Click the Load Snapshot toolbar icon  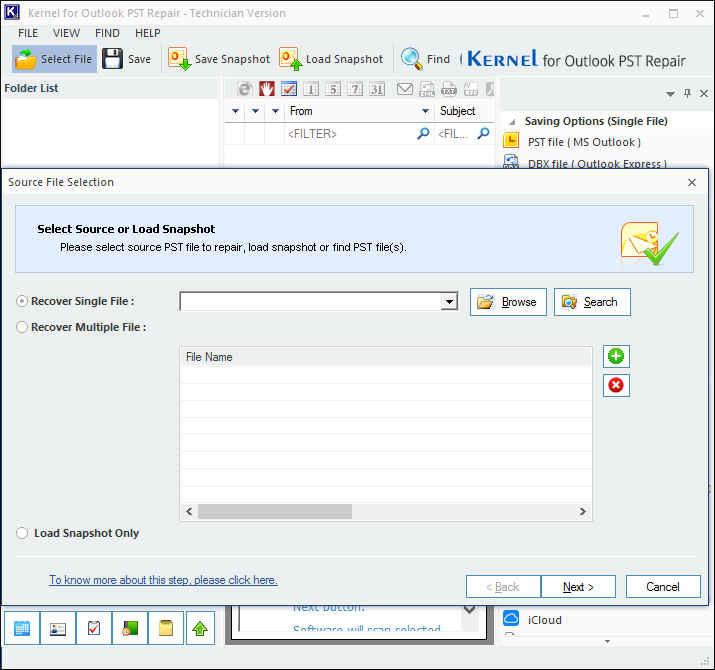(x=290, y=59)
